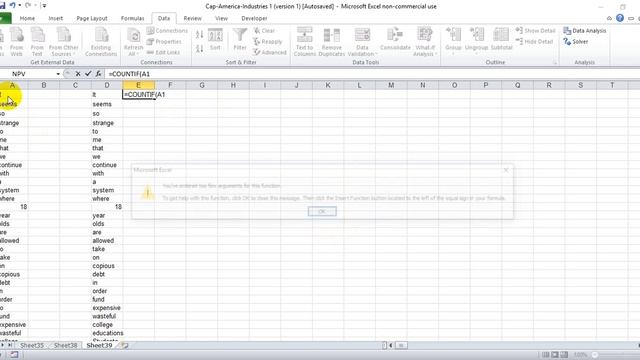The image size is (640, 360).
Task: Click OK in the error dialog
Action: 322,211
